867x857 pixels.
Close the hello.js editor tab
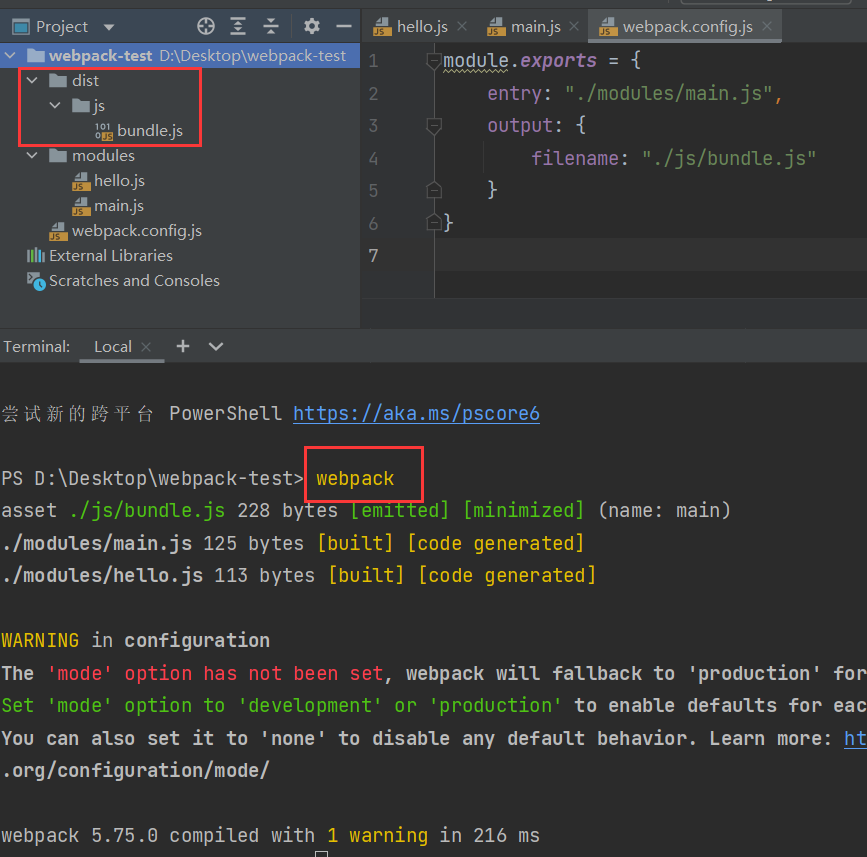[x=462, y=26]
